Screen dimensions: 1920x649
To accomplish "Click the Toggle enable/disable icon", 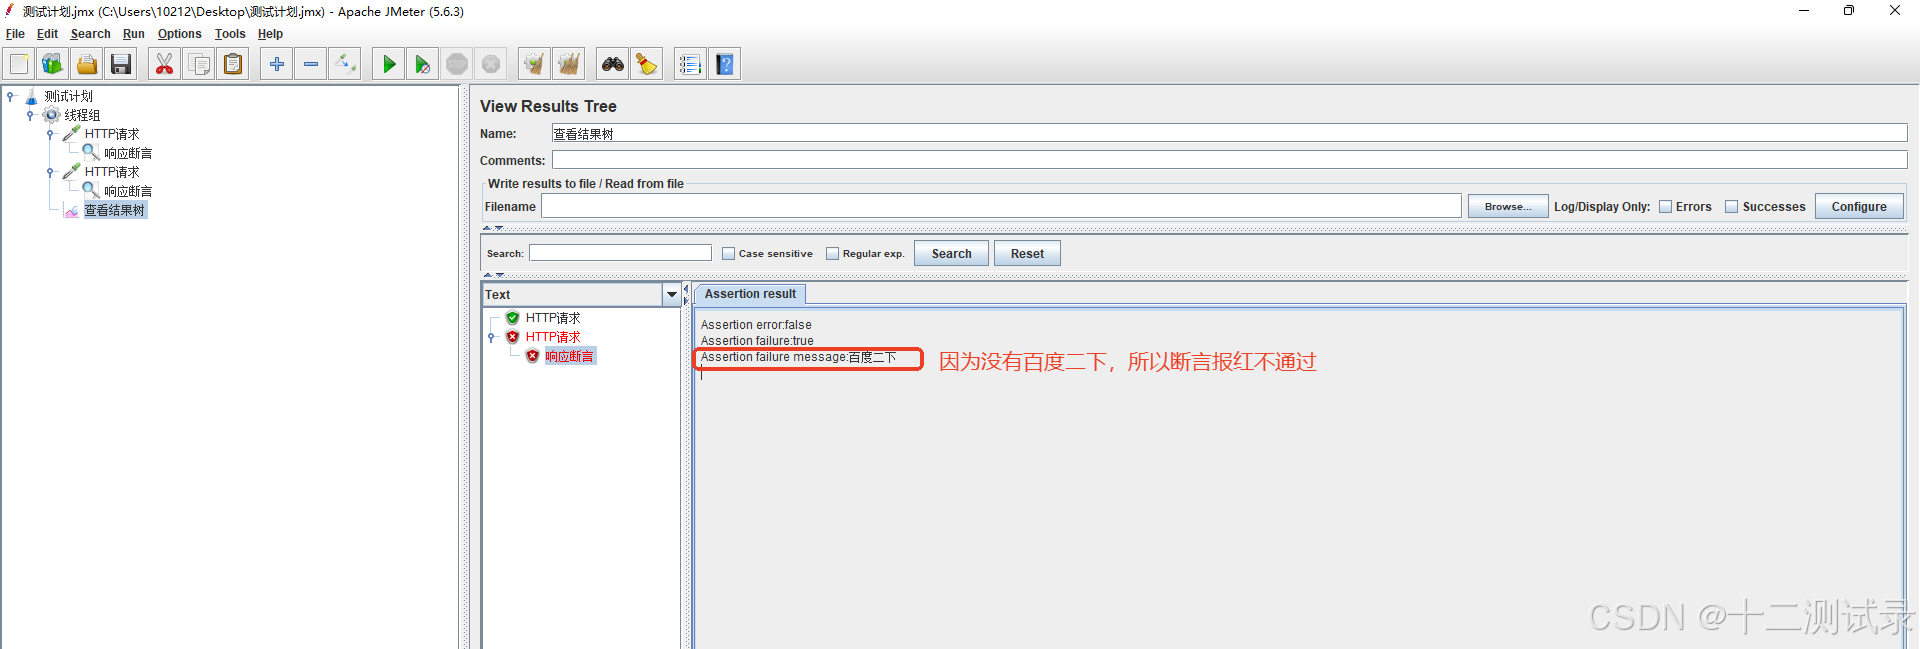I will 345,64.
